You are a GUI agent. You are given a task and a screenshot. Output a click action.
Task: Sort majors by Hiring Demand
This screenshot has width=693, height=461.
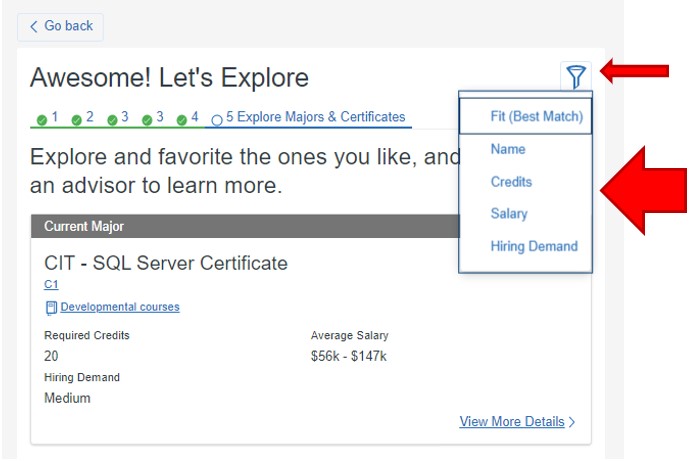pos(534,246)
